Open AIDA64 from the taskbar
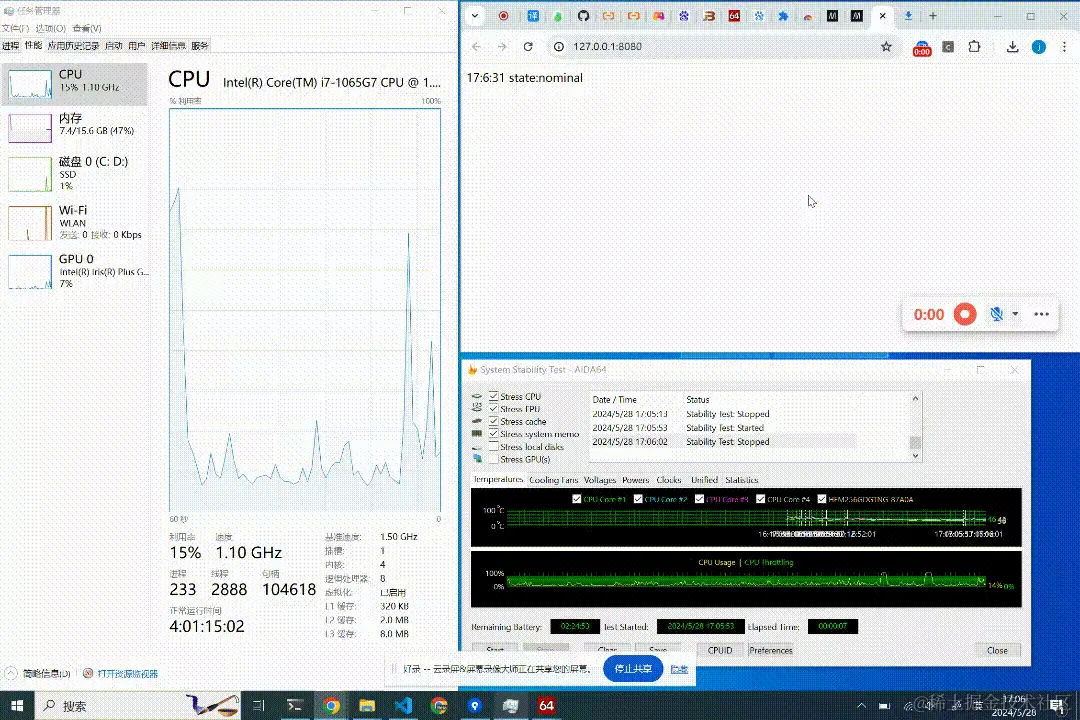The height and width of the screenshot is (720, 1080). point(547,706)
